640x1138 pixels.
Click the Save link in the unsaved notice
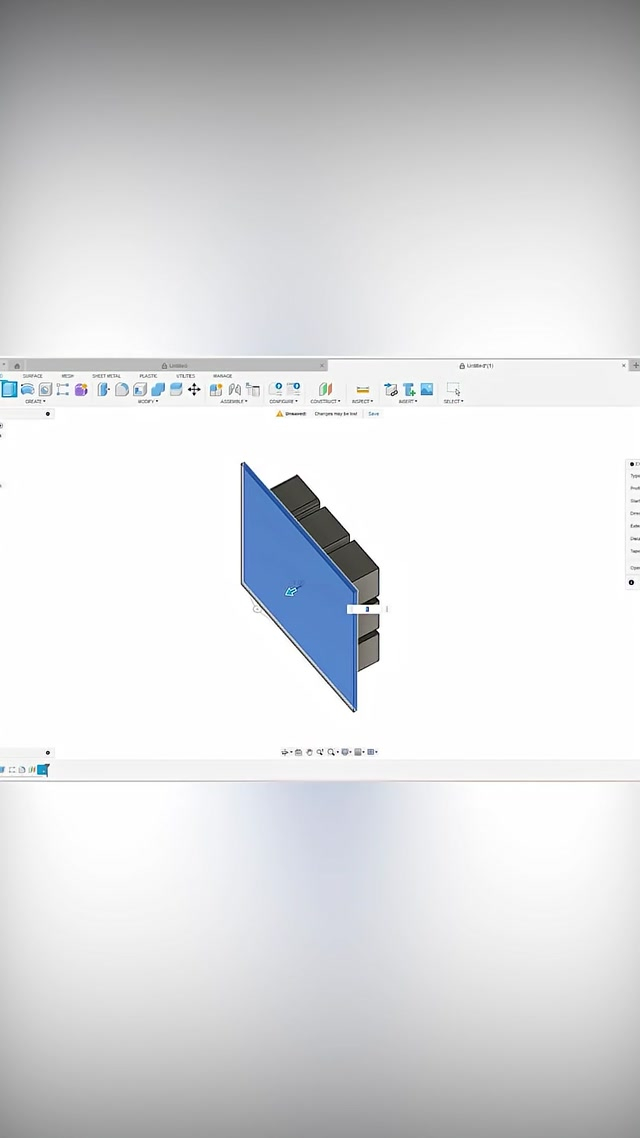[373, 413]
